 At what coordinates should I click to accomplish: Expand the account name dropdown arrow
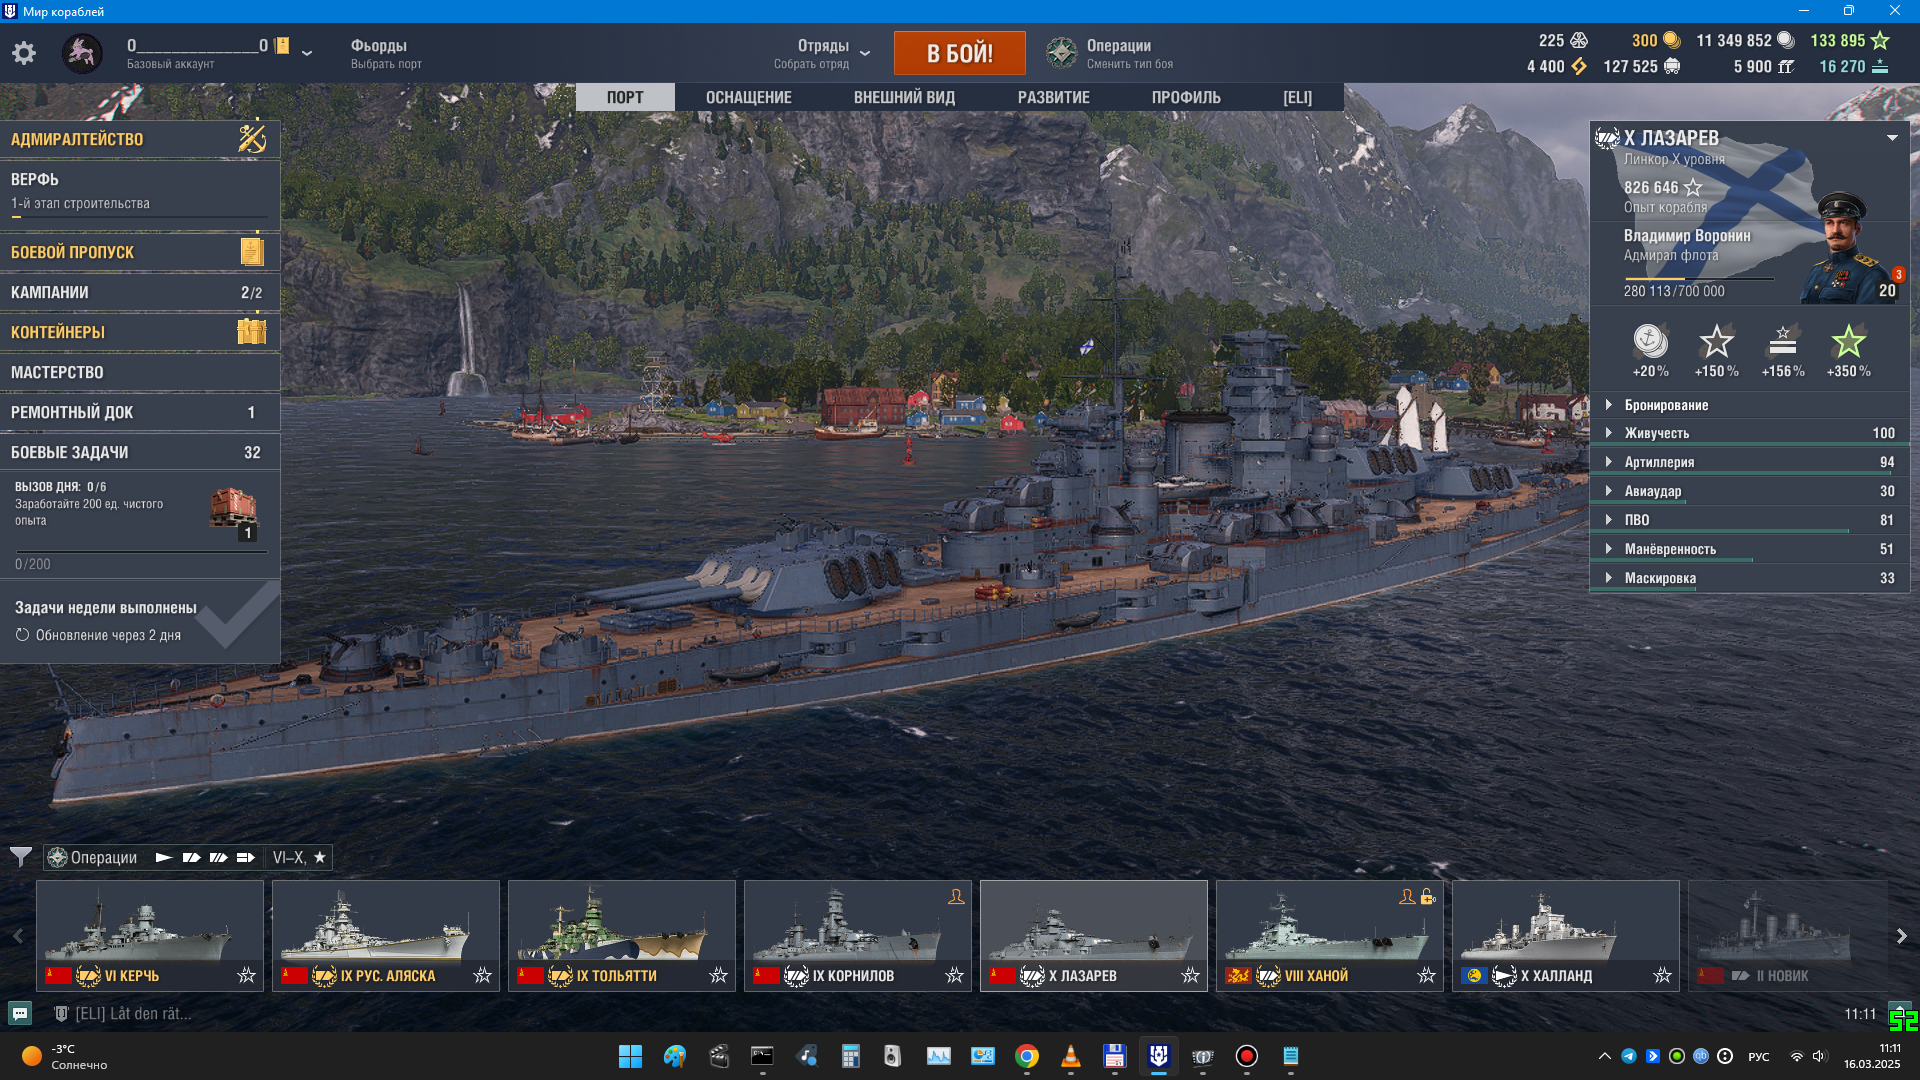click(x=307, y=53)
